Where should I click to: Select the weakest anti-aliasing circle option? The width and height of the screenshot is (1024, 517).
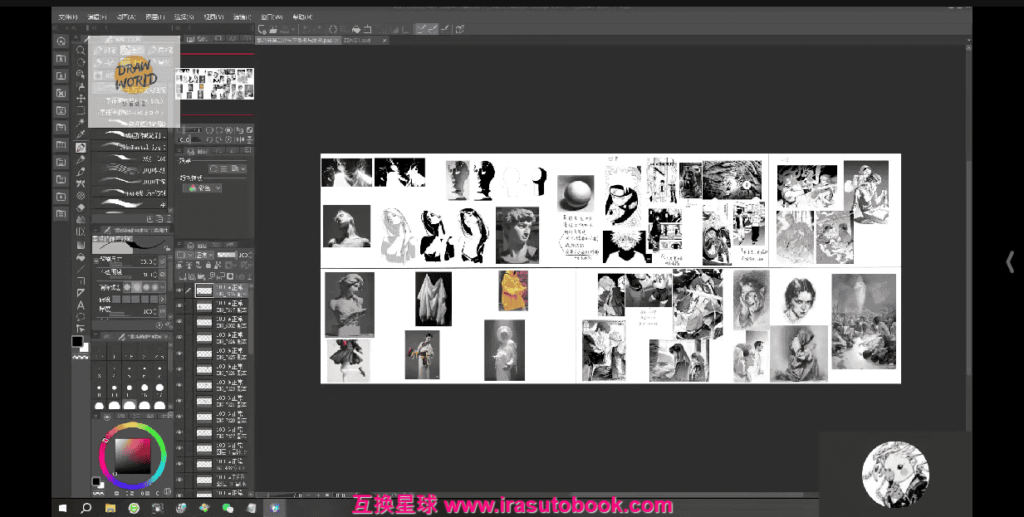[x=128, y=287]
